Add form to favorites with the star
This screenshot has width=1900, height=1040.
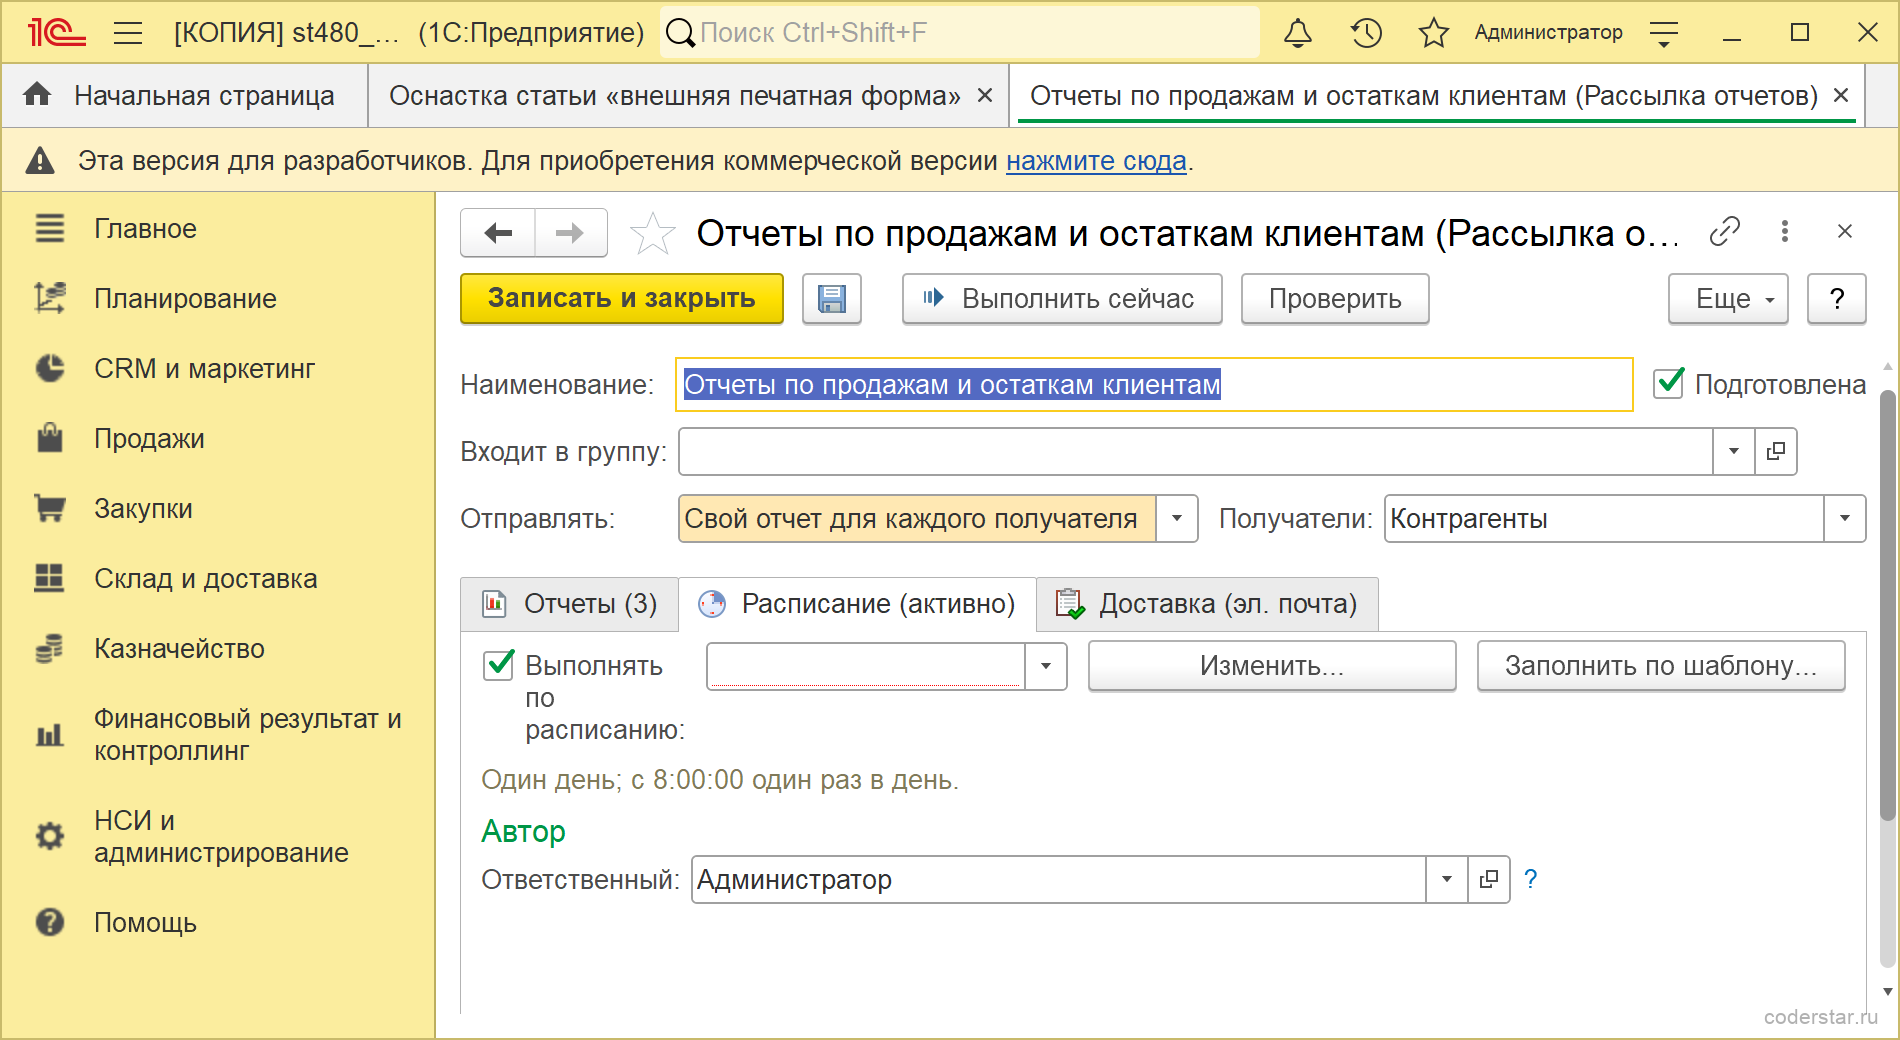pos(653,233)
